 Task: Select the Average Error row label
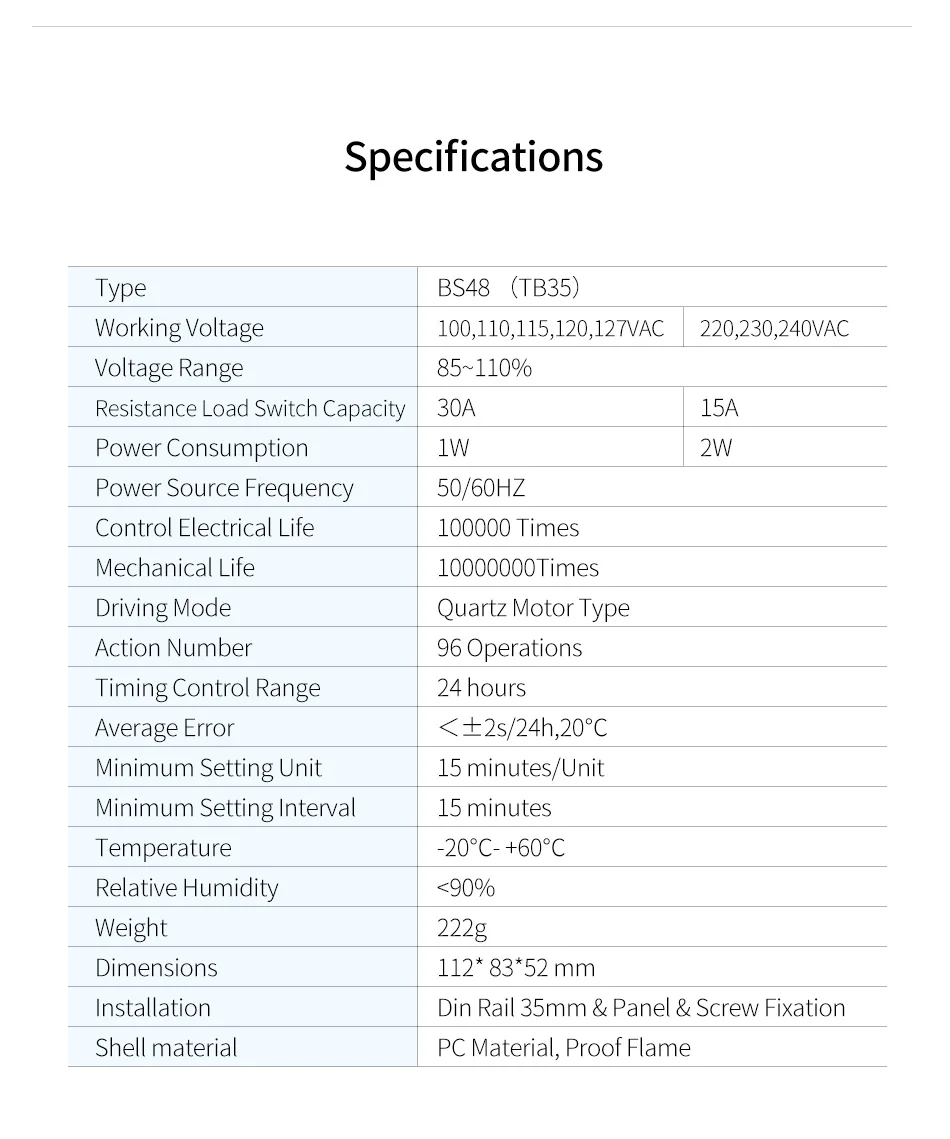tap(165, 729)
